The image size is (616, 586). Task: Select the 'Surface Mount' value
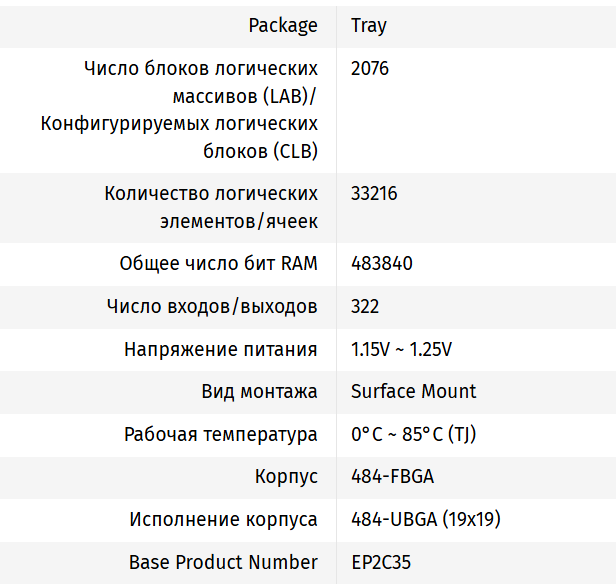point(414,391)
